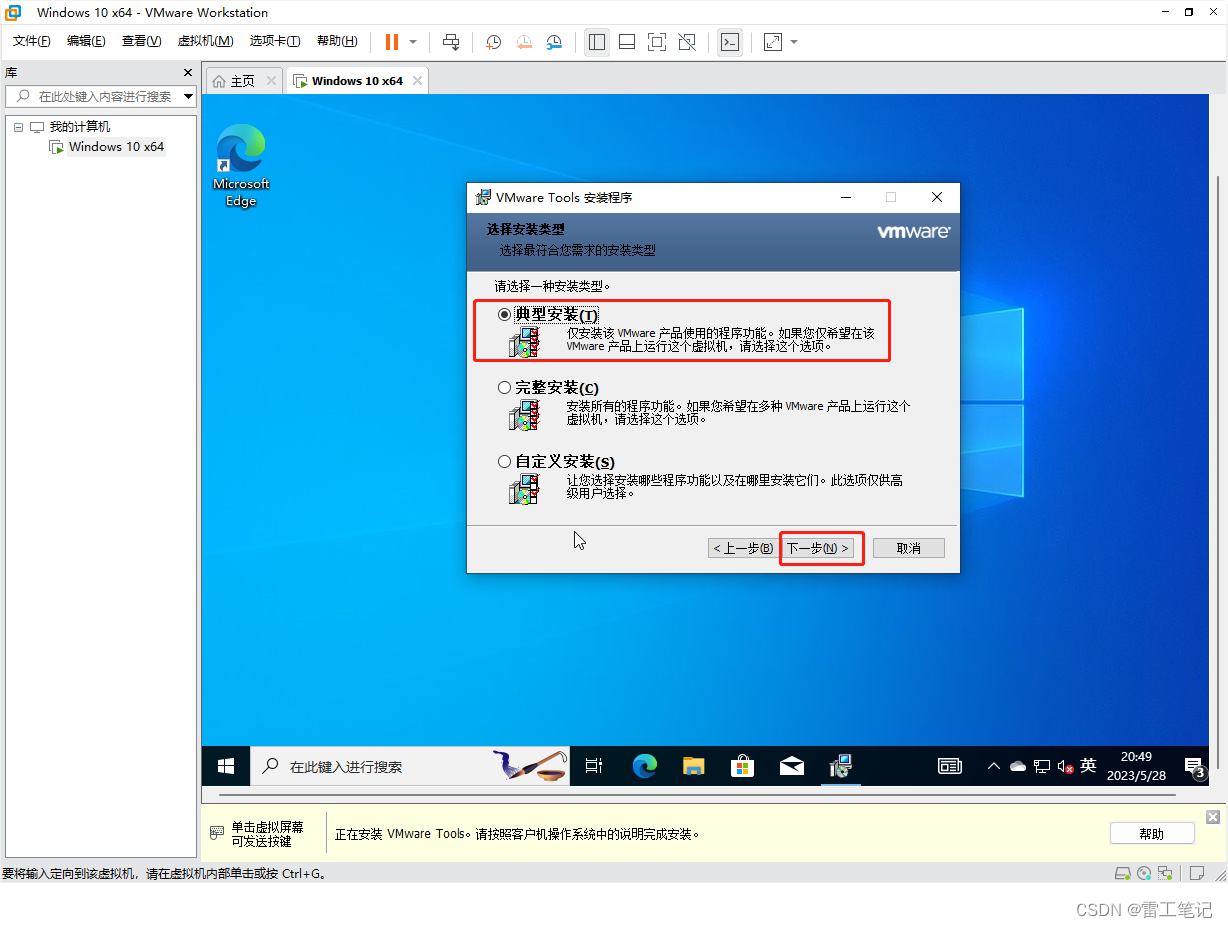Click the network tray icon

(1042, 766)
